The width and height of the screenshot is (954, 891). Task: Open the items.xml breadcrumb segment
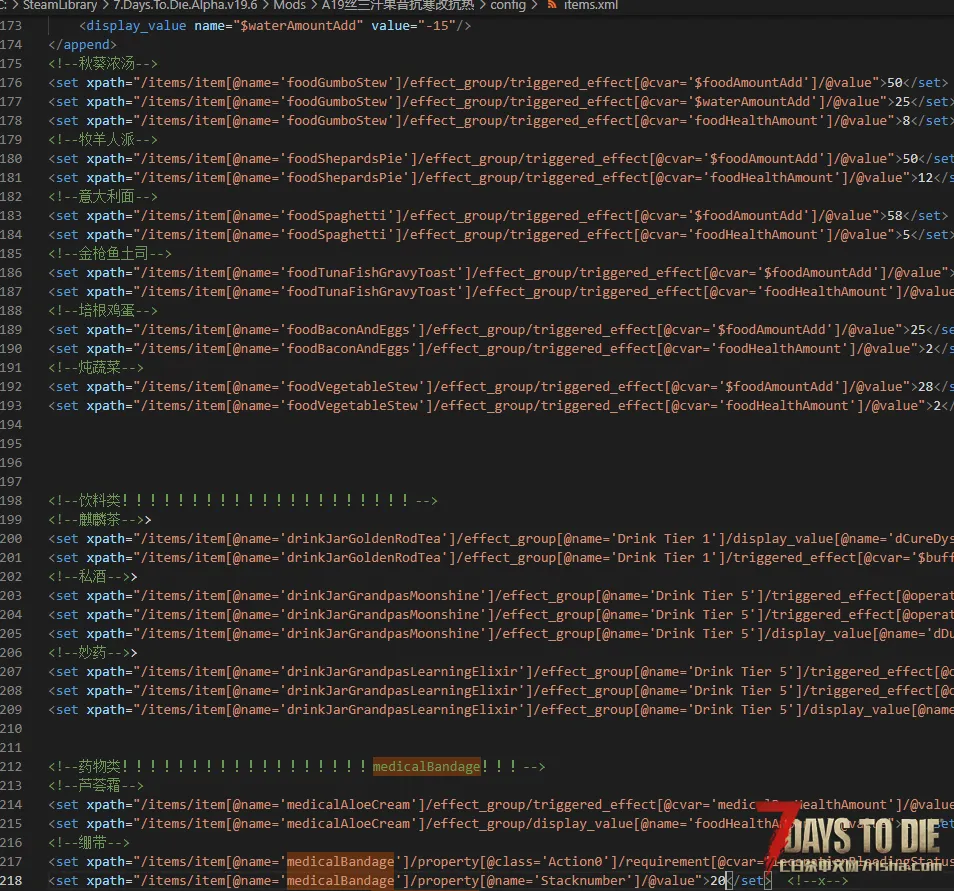tap(590, 5)
